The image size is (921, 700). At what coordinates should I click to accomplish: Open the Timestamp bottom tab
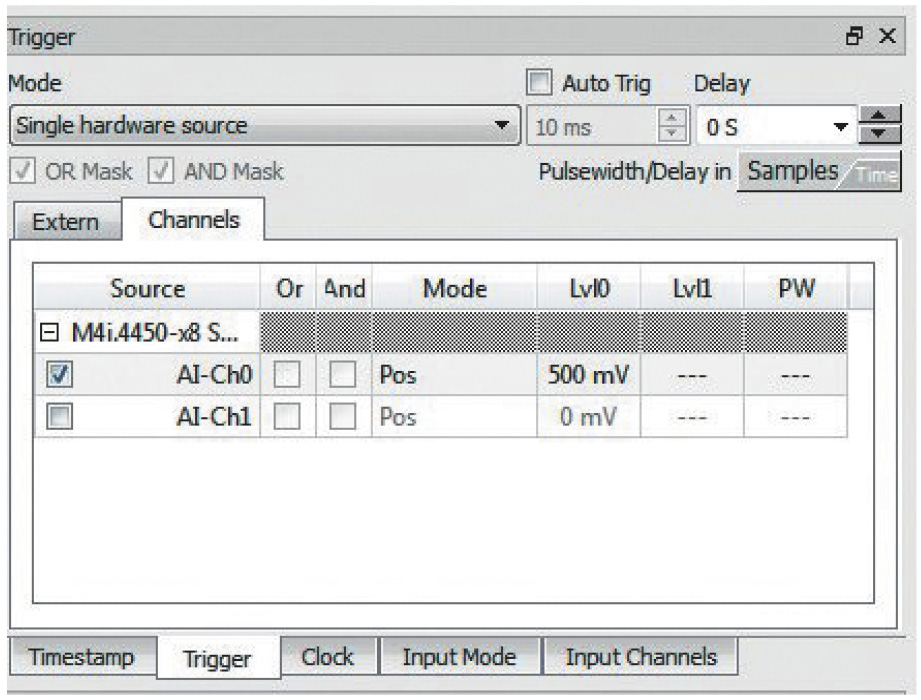82,657
